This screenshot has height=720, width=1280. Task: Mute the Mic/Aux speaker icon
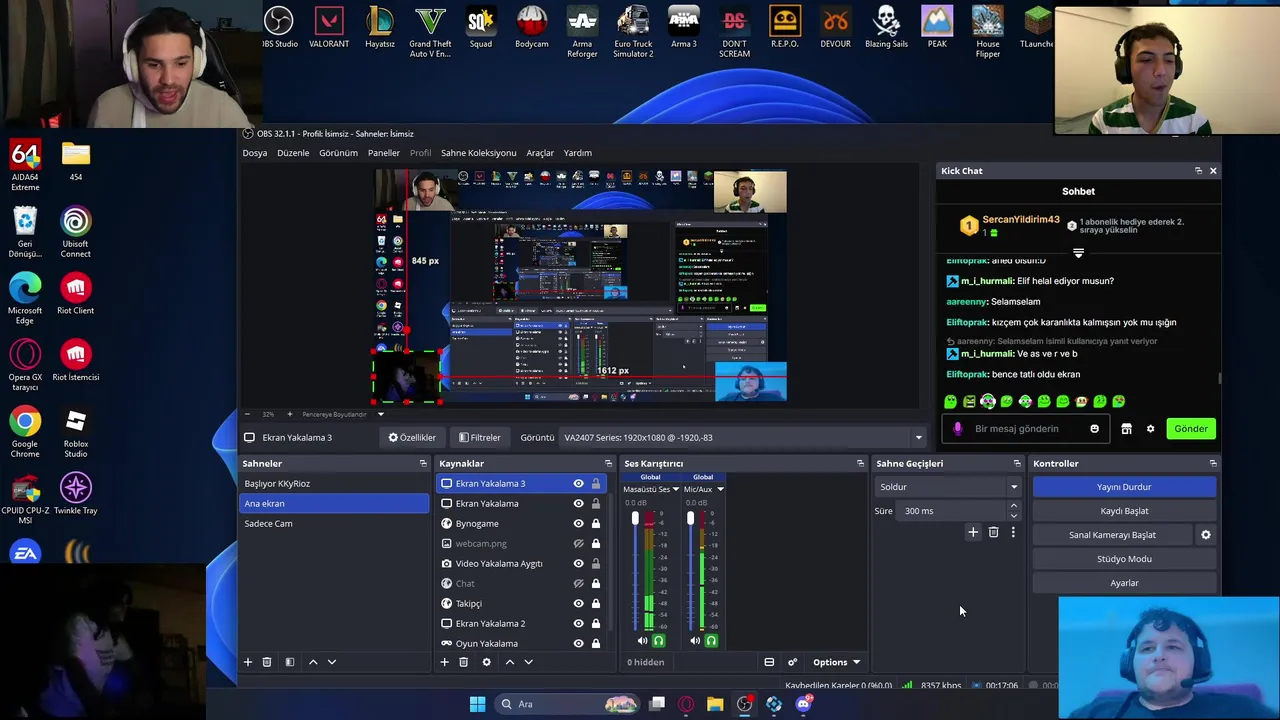695,641
